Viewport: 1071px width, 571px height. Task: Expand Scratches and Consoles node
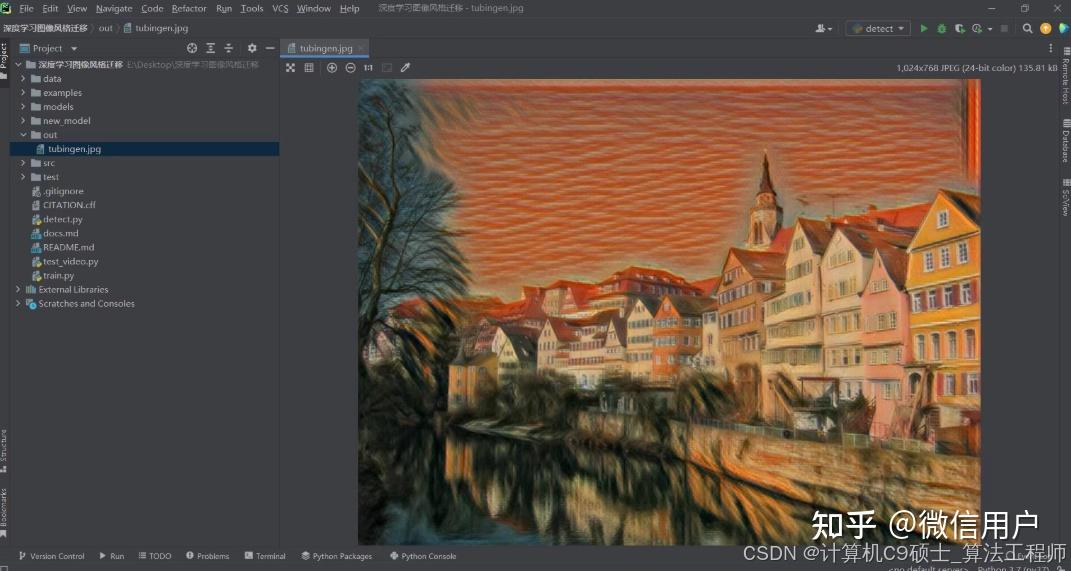(x=18, y=304)
